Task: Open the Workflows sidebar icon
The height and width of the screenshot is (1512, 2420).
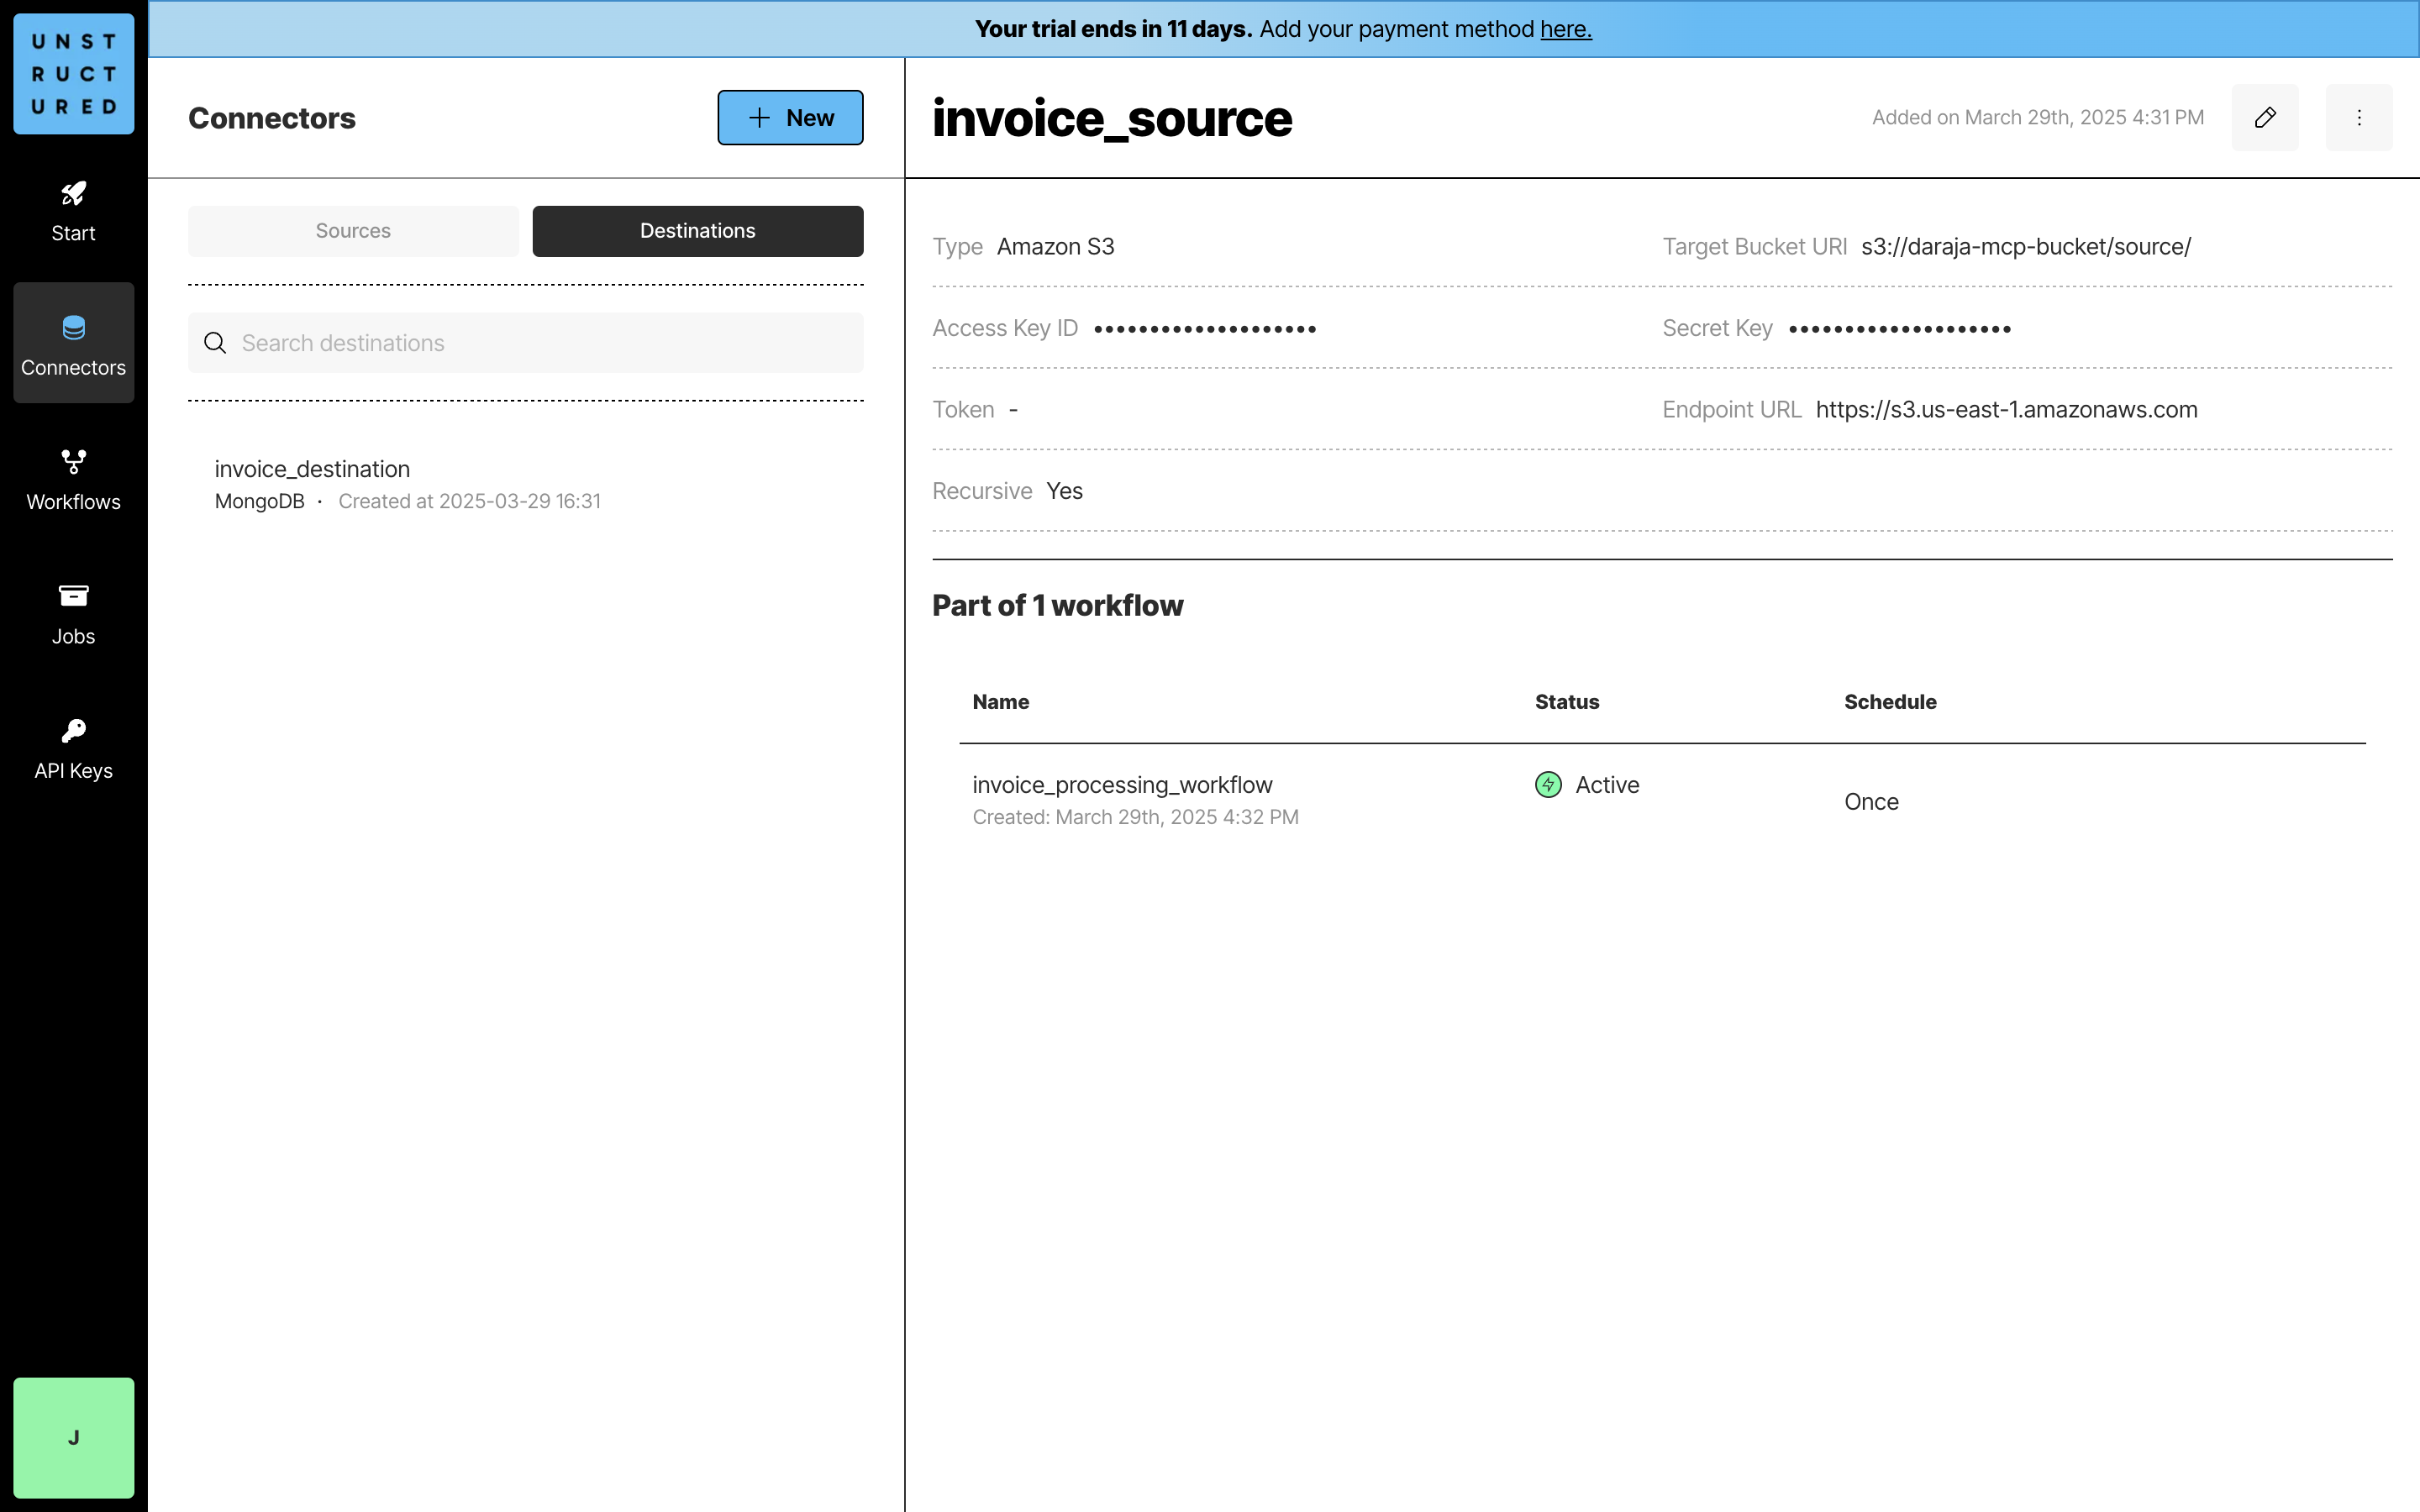Action: coord(73,462)
